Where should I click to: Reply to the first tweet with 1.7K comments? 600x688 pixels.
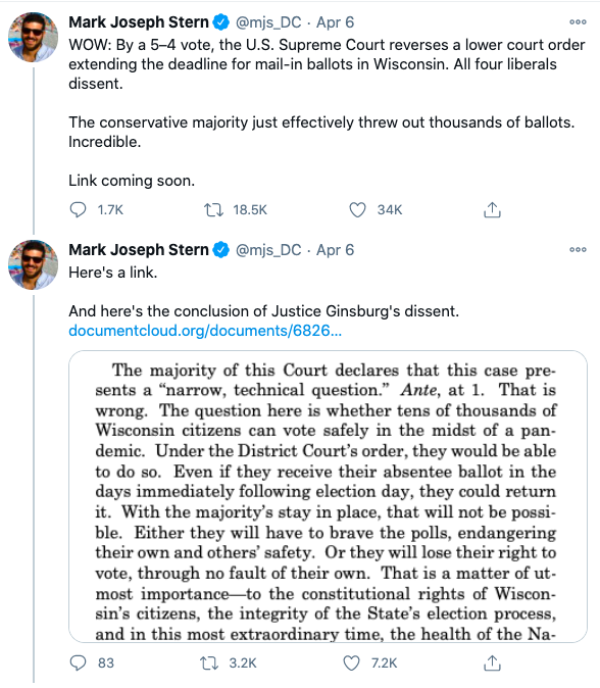coord(78,210)
